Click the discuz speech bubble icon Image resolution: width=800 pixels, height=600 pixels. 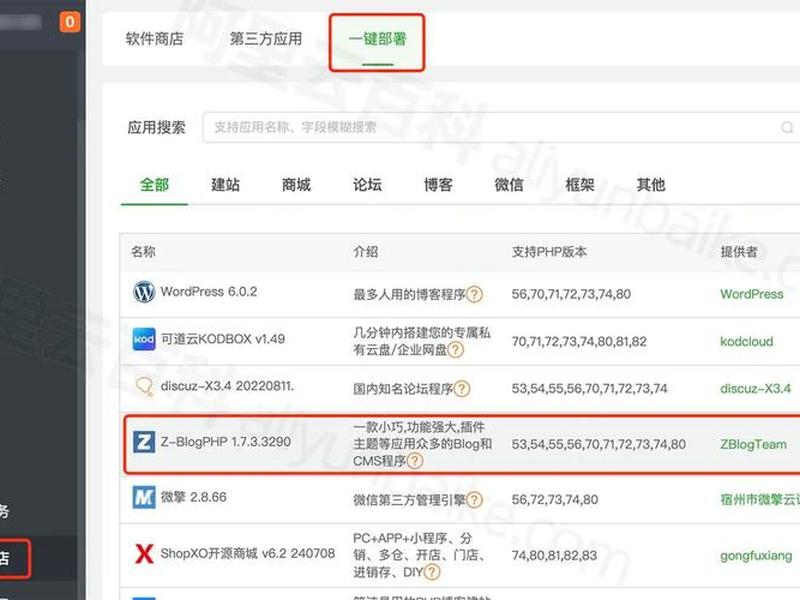(144, 386)
